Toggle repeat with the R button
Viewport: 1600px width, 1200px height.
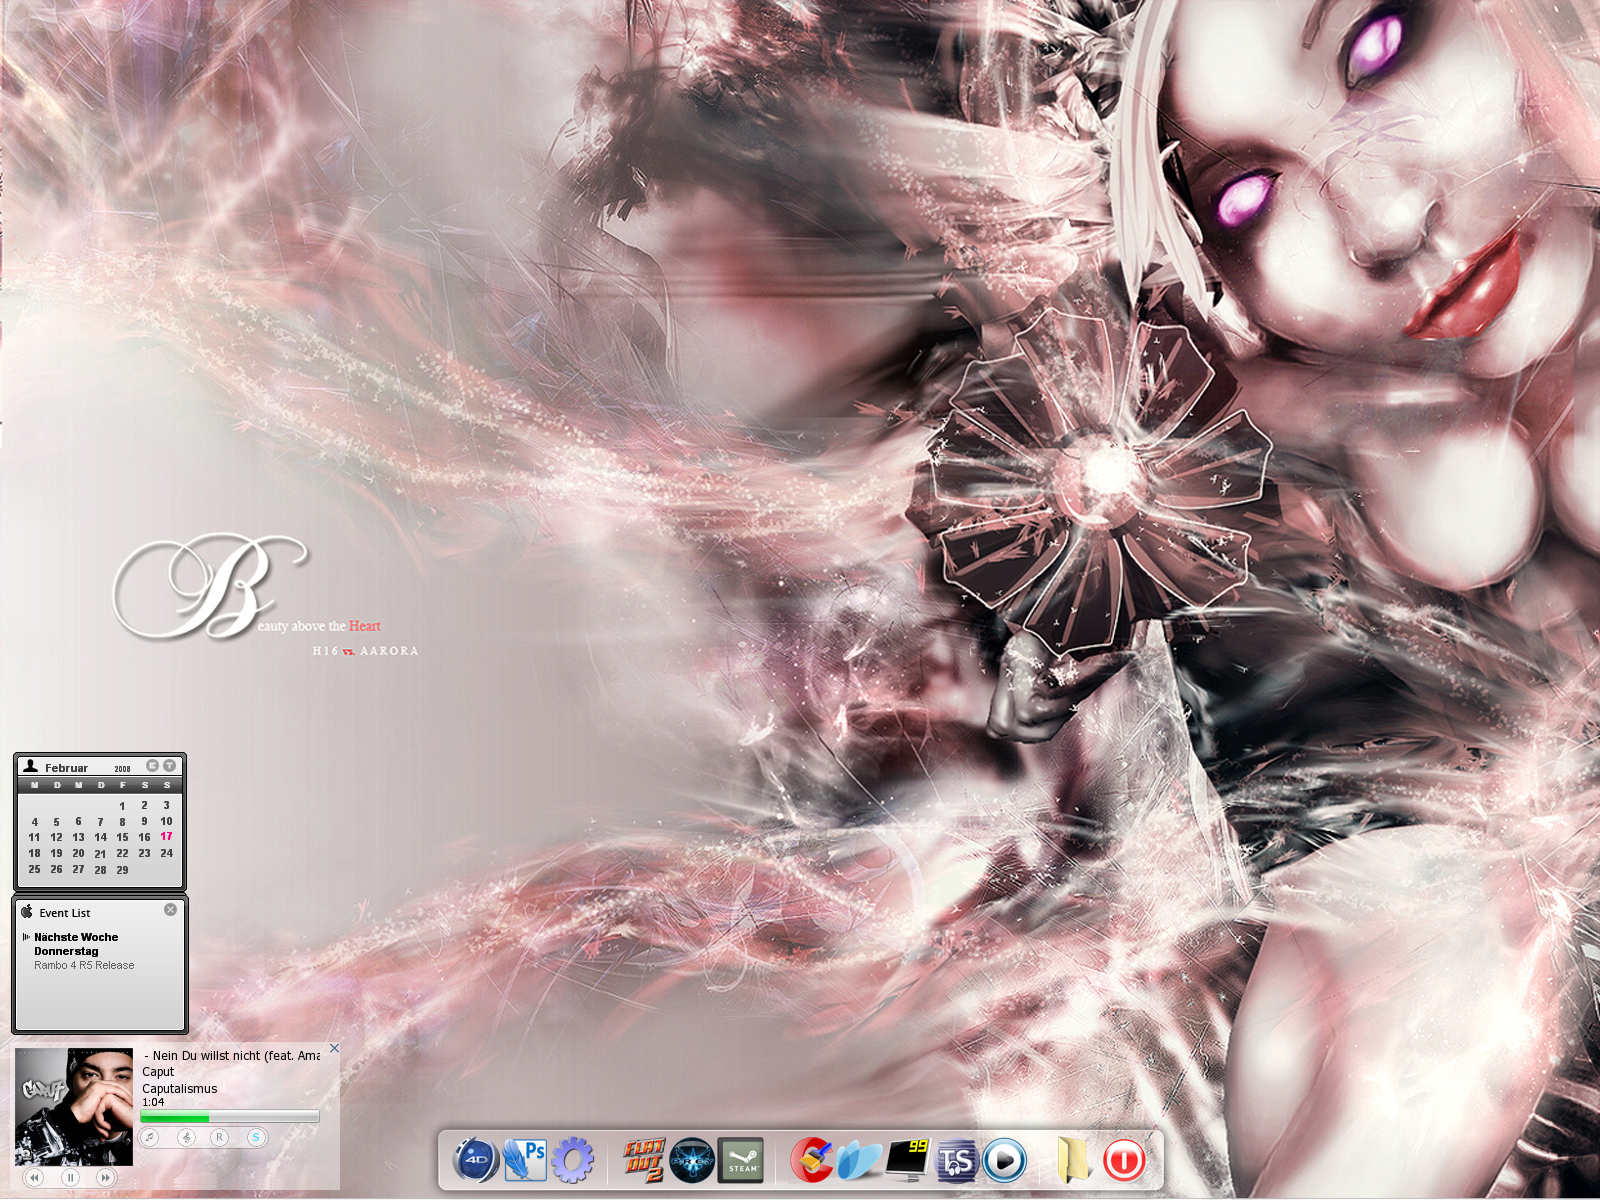[x=219, y=1137]
